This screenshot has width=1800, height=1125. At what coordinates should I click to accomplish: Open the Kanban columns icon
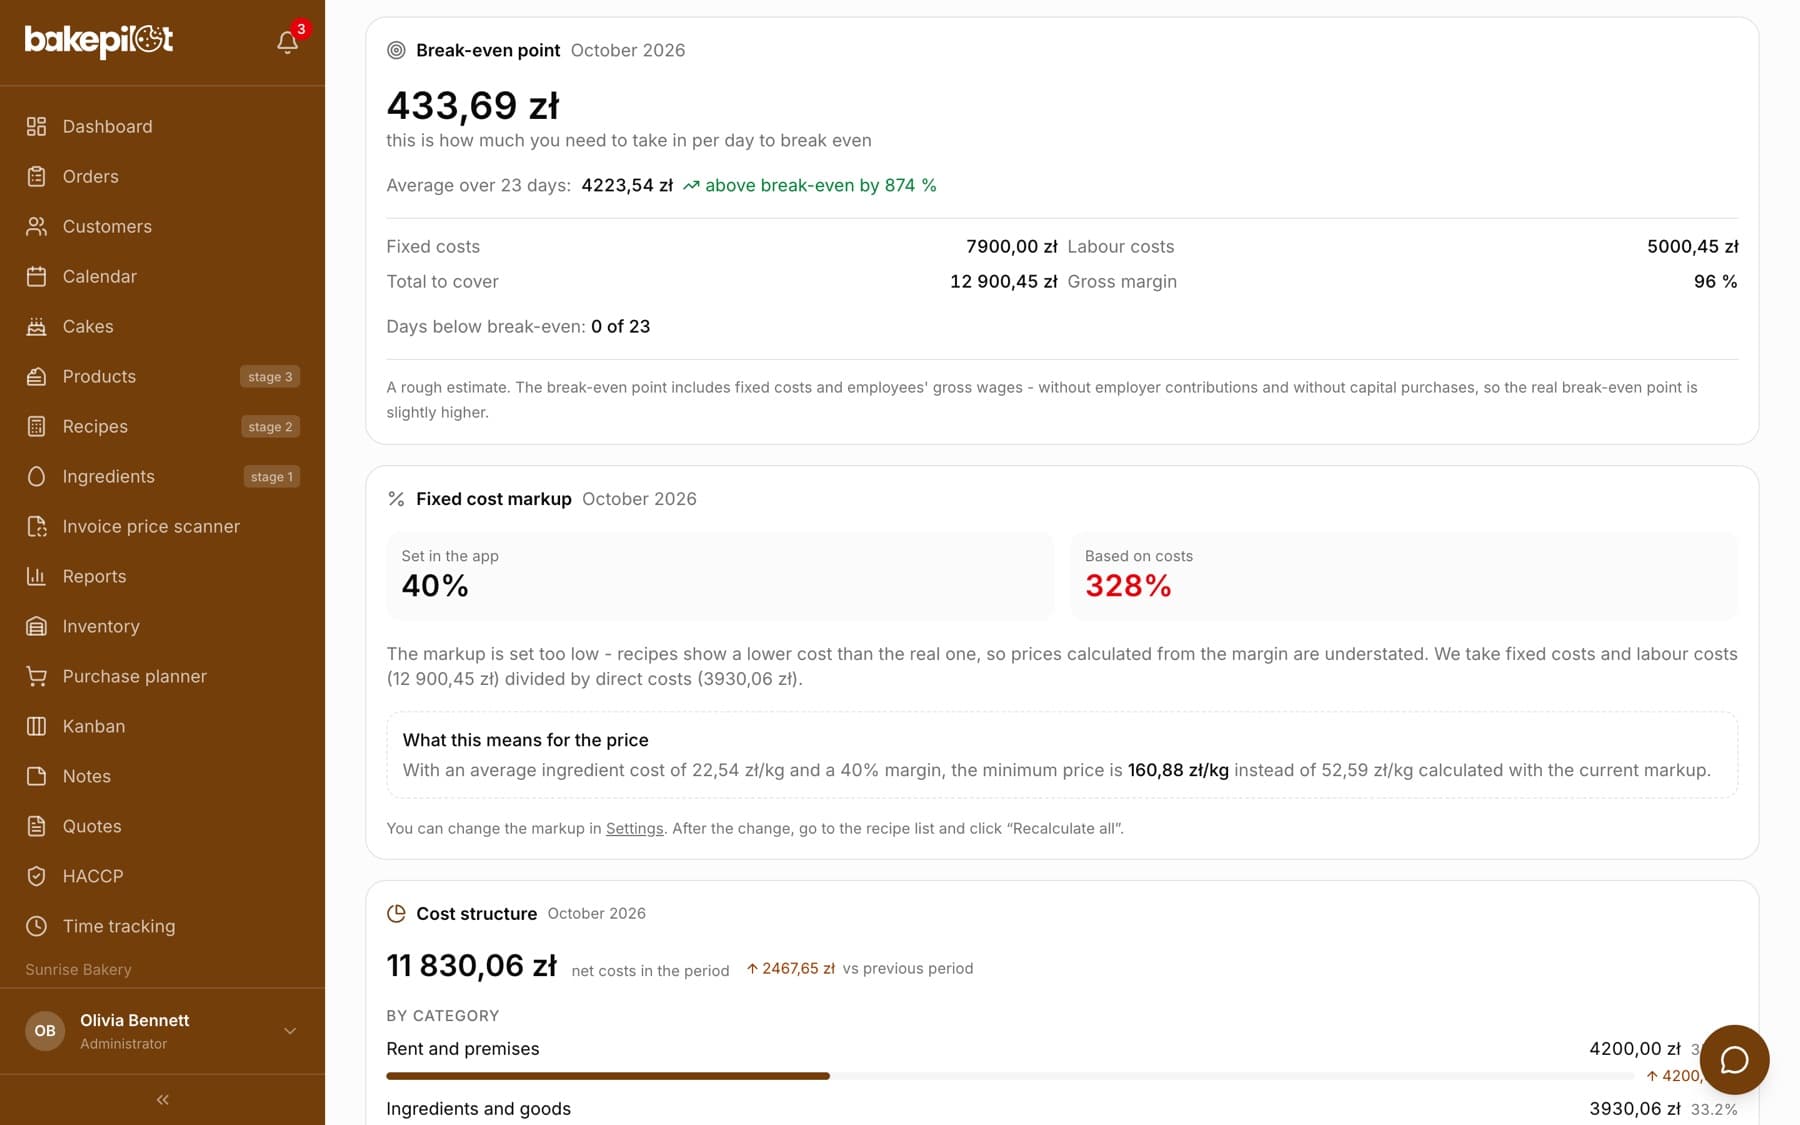[x=37, y=726]
